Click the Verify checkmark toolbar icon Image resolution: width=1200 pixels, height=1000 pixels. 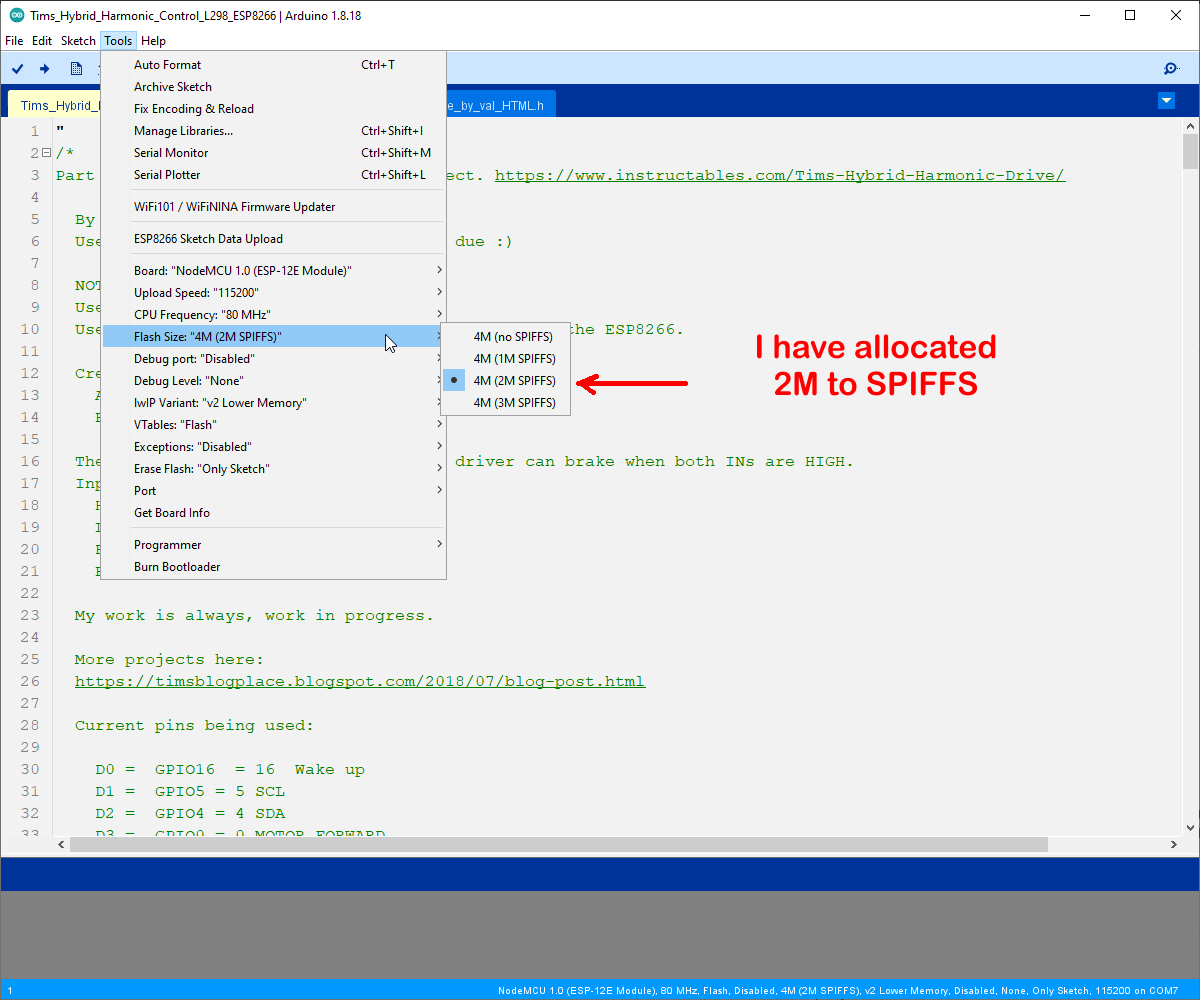(18, 68)
